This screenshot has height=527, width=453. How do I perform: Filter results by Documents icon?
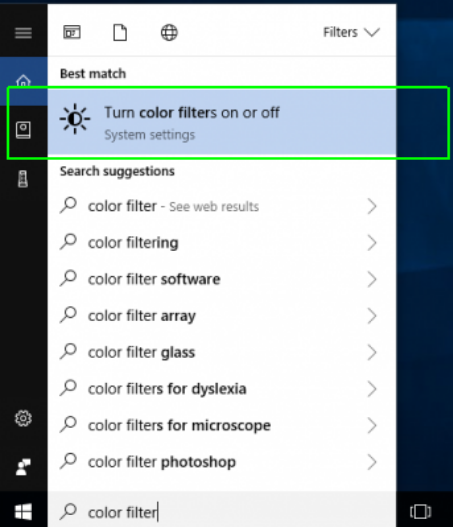[120, 33]
